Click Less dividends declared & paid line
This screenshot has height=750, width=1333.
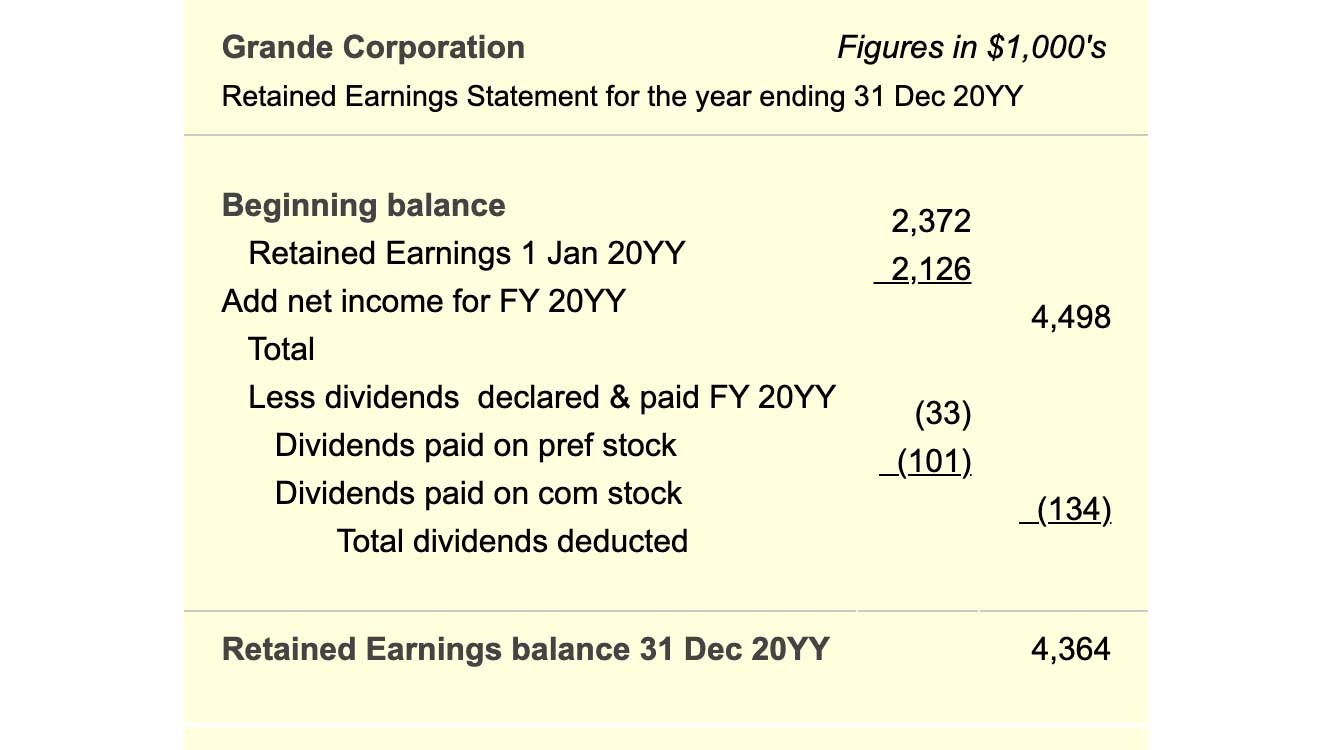542,397
